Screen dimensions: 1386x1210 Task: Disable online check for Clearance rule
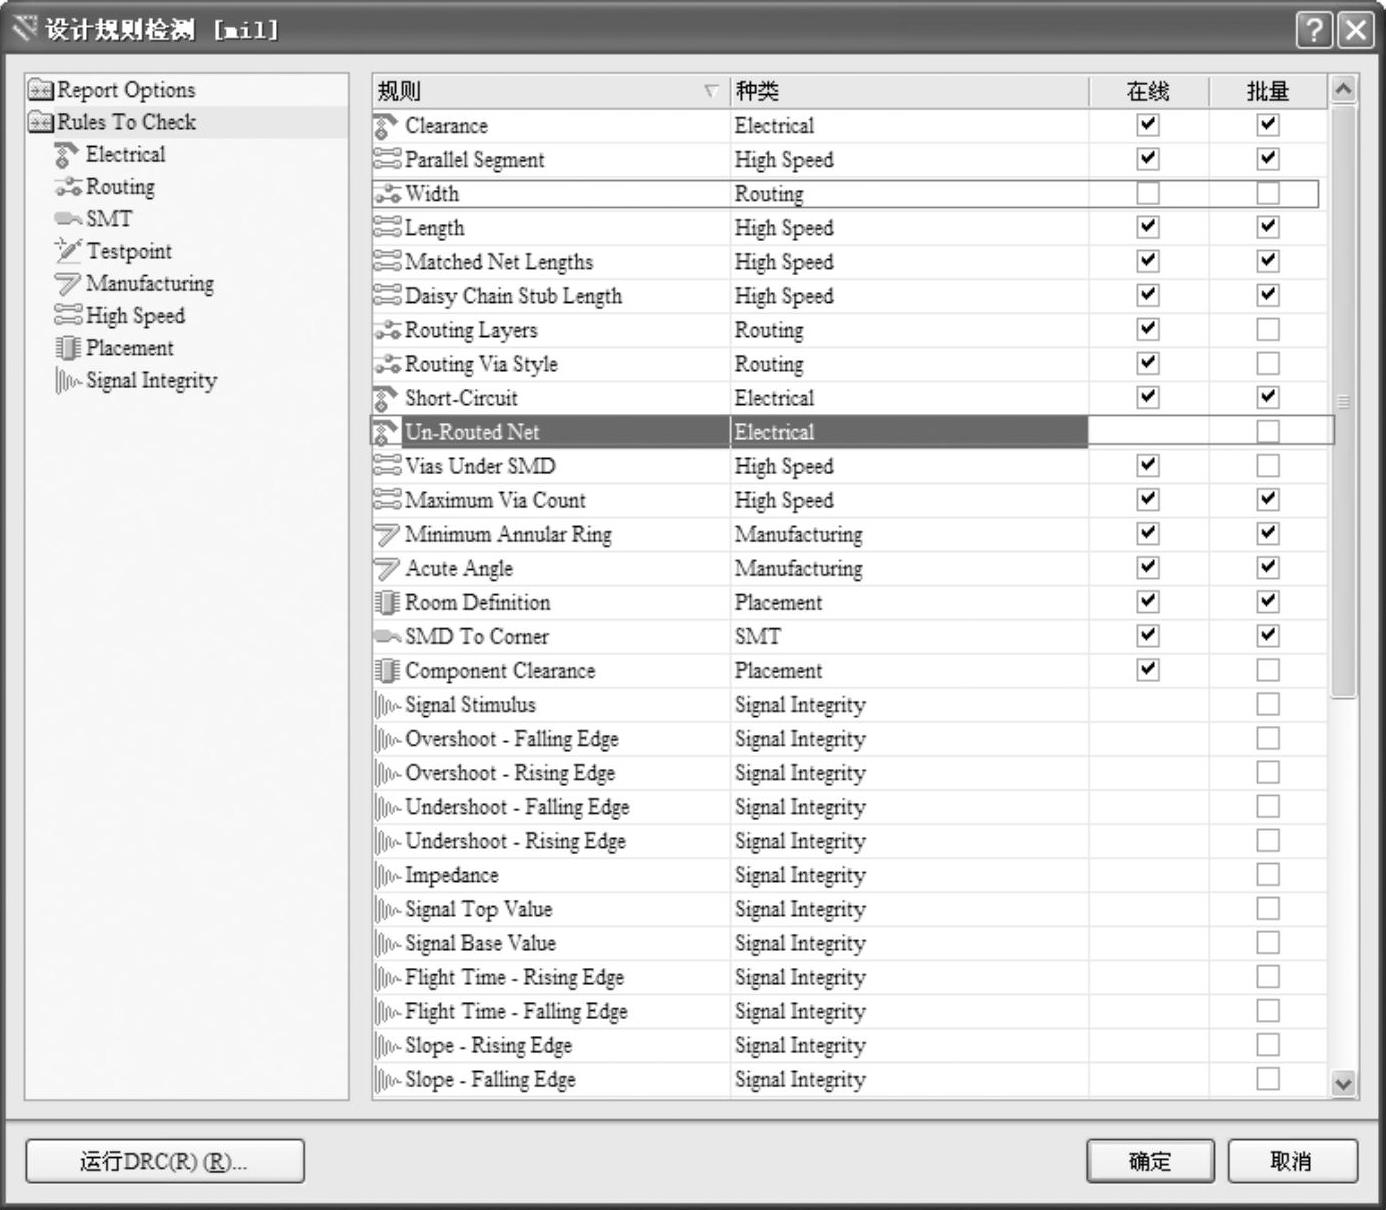[1148, 125]
